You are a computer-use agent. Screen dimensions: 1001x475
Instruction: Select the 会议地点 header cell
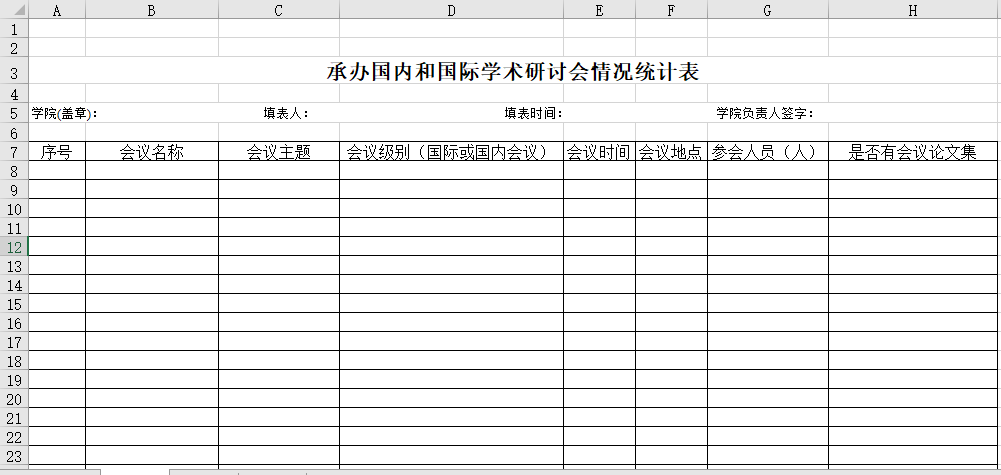(x=671, y=152)
